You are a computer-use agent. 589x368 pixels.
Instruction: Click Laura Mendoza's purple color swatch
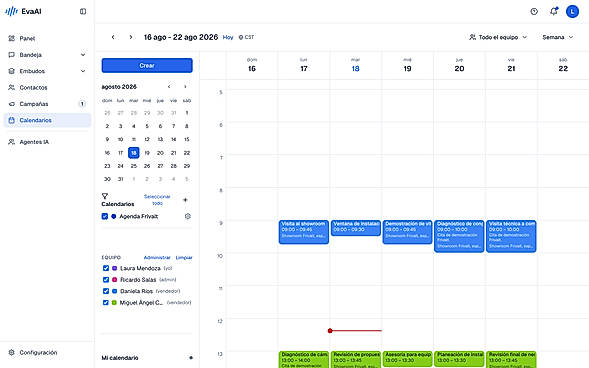click(115, 268)
